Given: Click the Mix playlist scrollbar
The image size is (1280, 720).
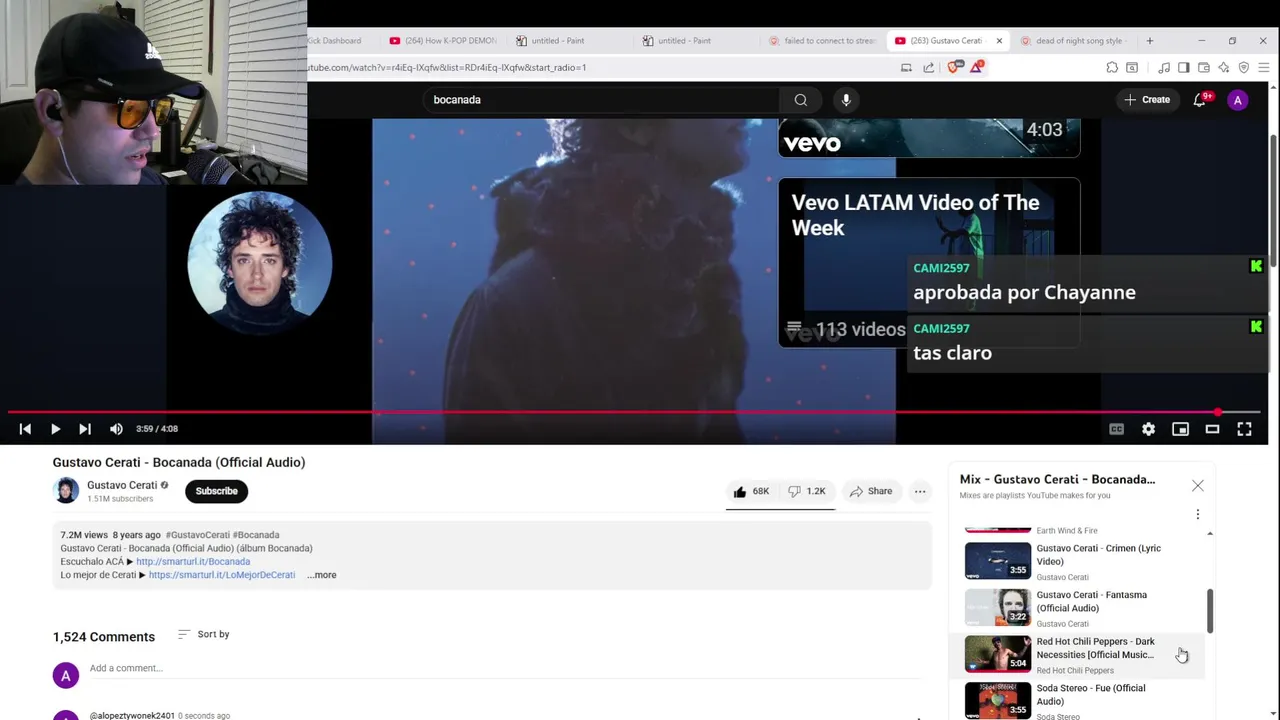Looking at the screenshot, I should (x=1210, y=610).
